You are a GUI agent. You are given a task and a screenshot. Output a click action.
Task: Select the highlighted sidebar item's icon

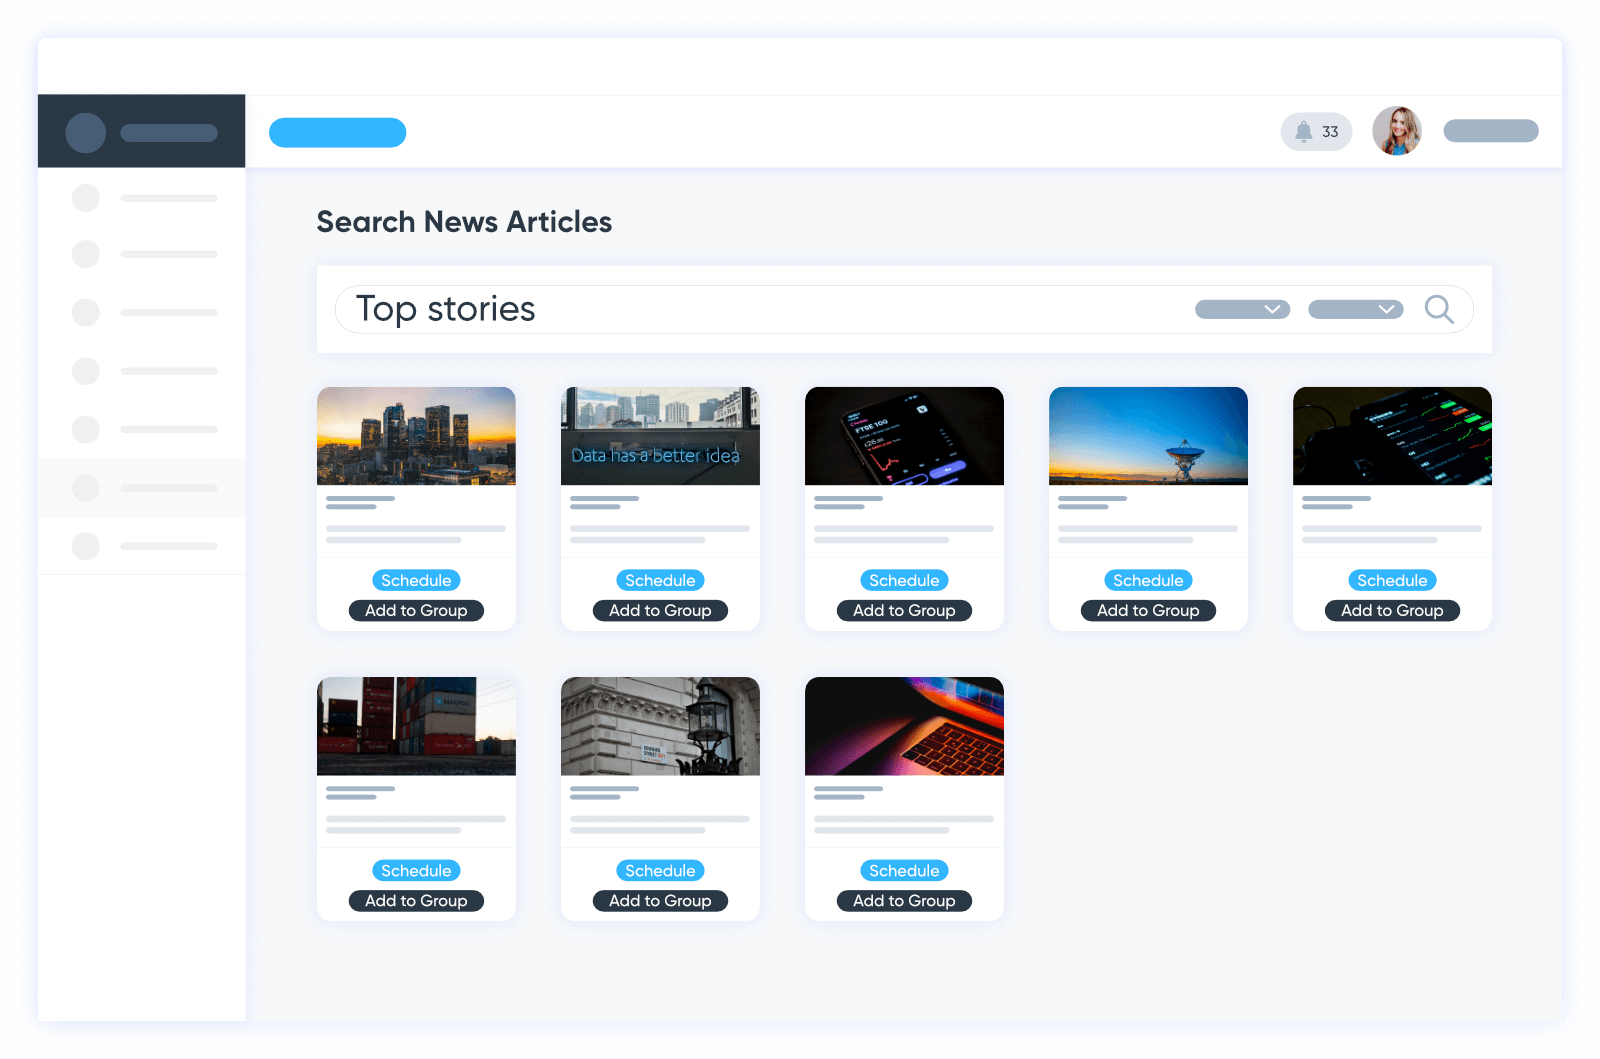click(x=86, y=487)
